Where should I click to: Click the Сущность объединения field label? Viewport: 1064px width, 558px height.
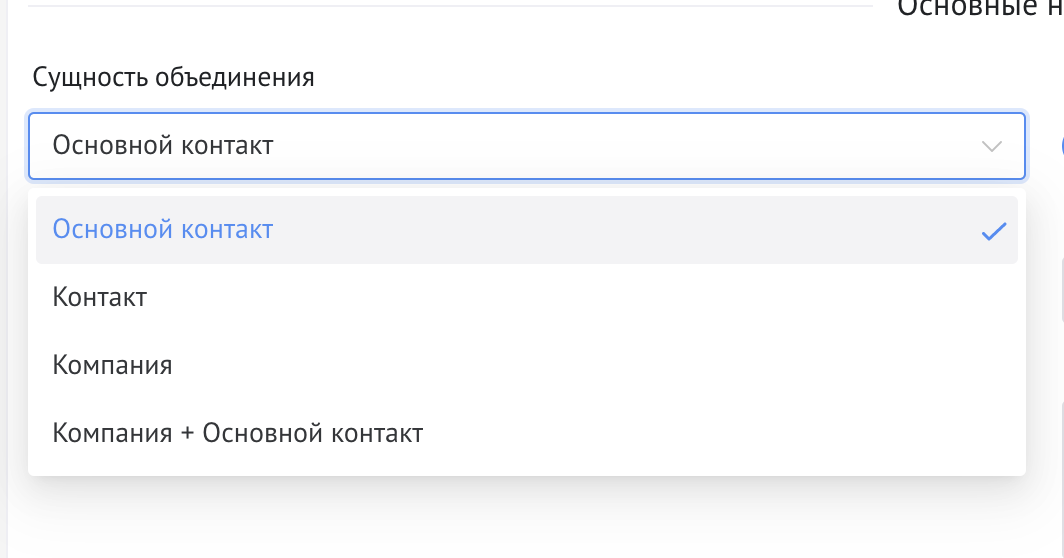click(x=174, y=77)
